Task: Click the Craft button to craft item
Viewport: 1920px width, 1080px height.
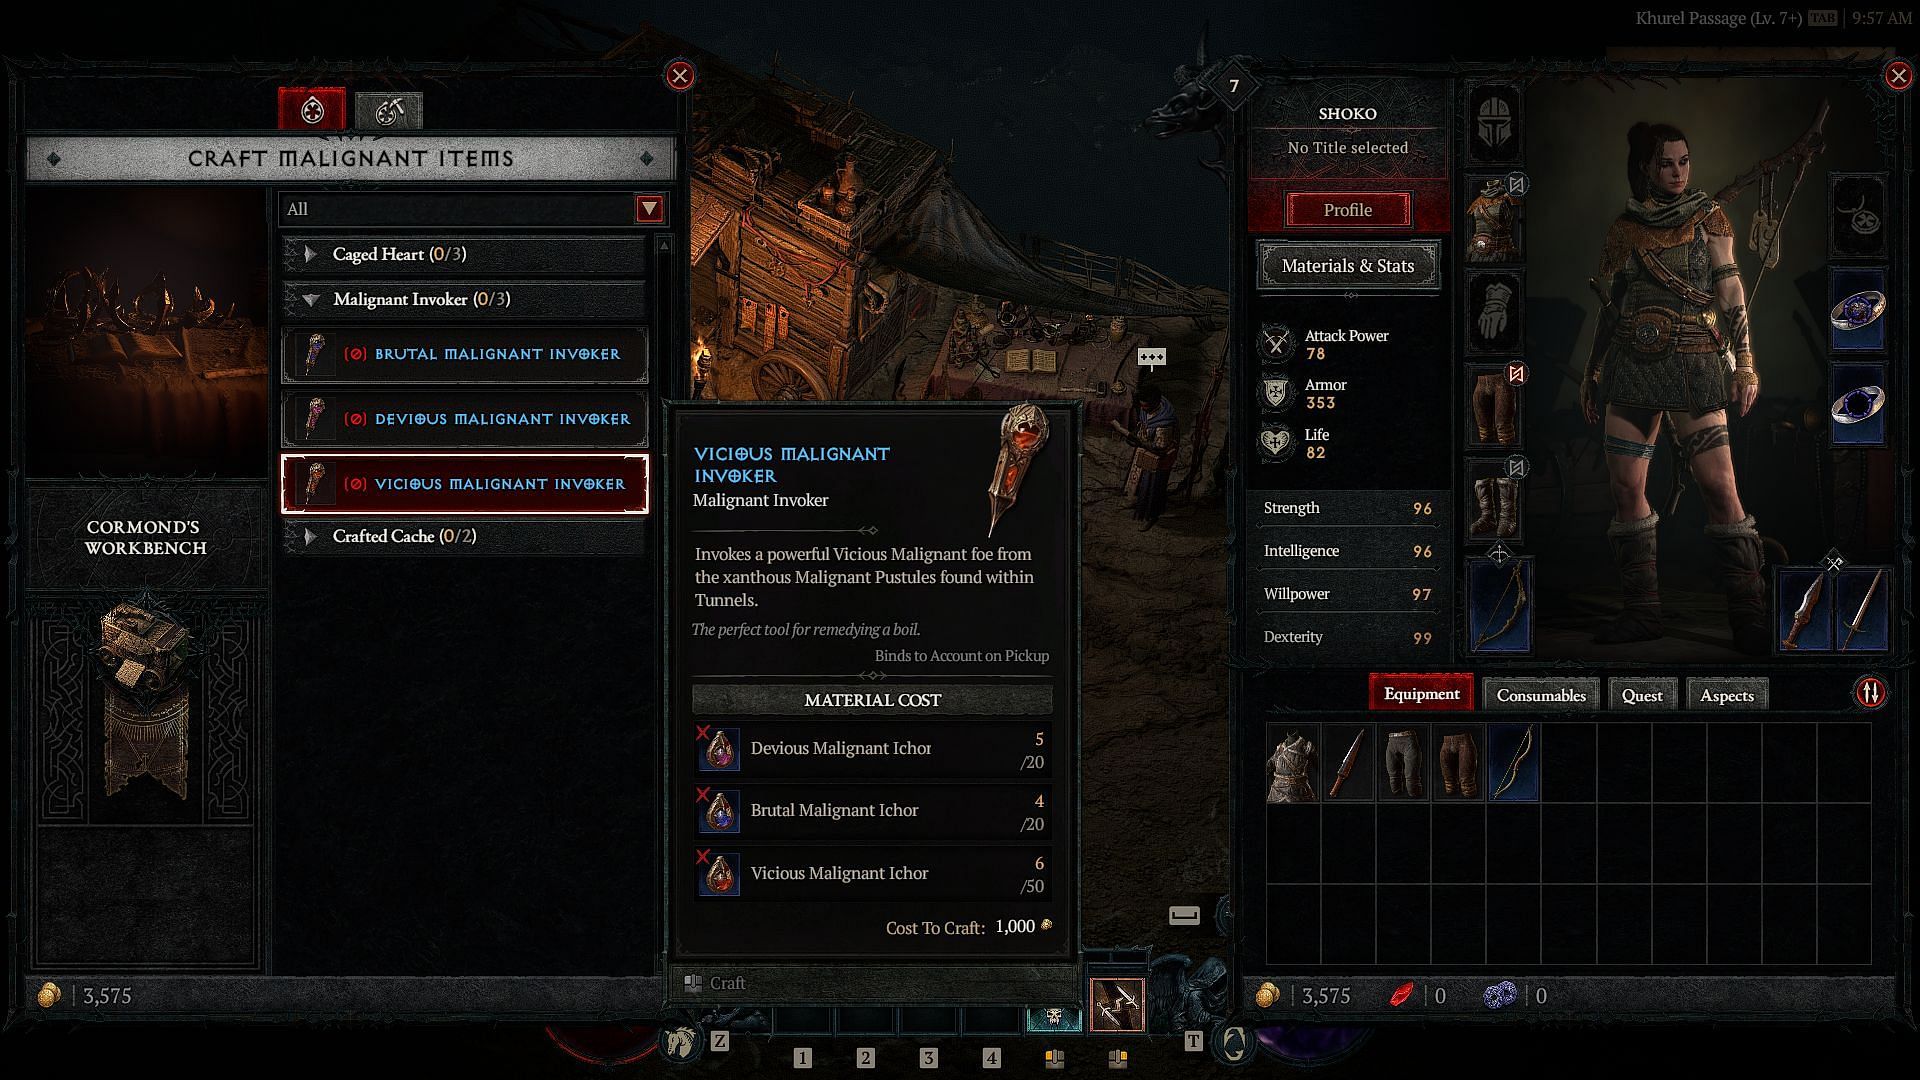Action: pos(872,981)
